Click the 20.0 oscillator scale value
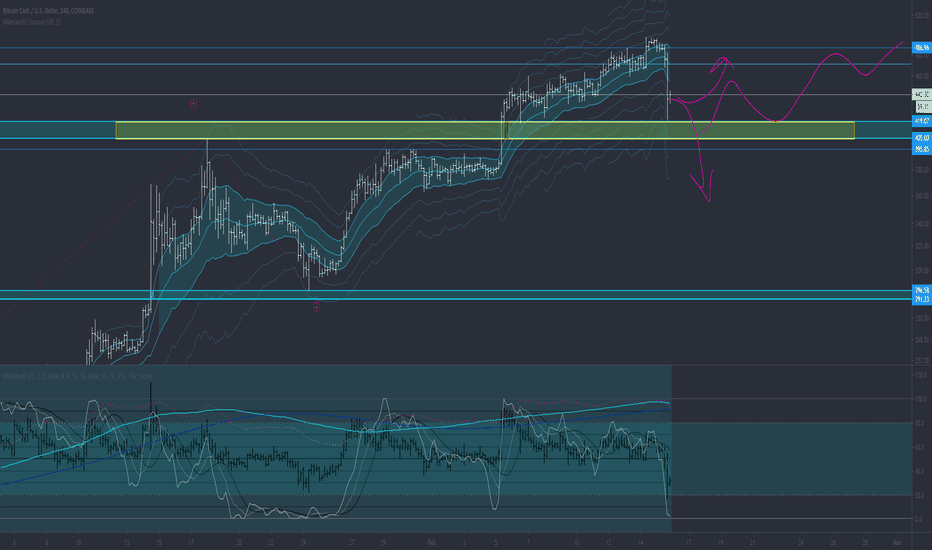The height and width of the screenshot is (550, 932). pyautogui.click(x=921, y=495)
